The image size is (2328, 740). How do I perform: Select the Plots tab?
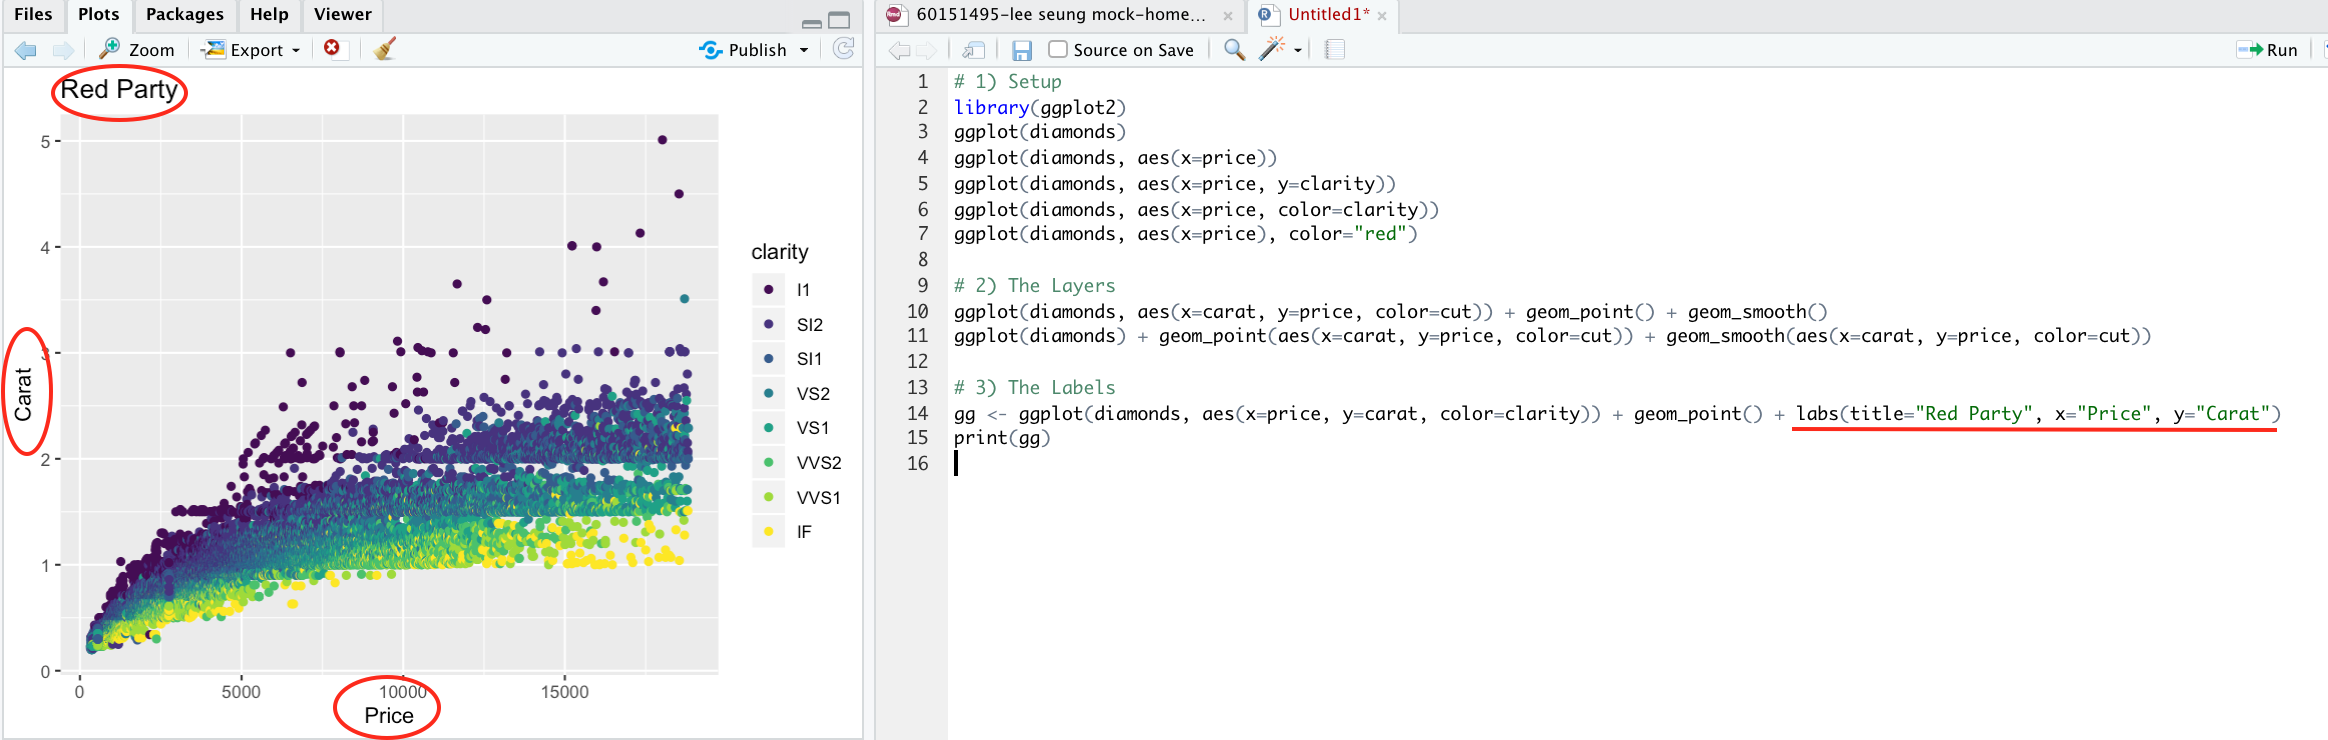pos(98,14)
